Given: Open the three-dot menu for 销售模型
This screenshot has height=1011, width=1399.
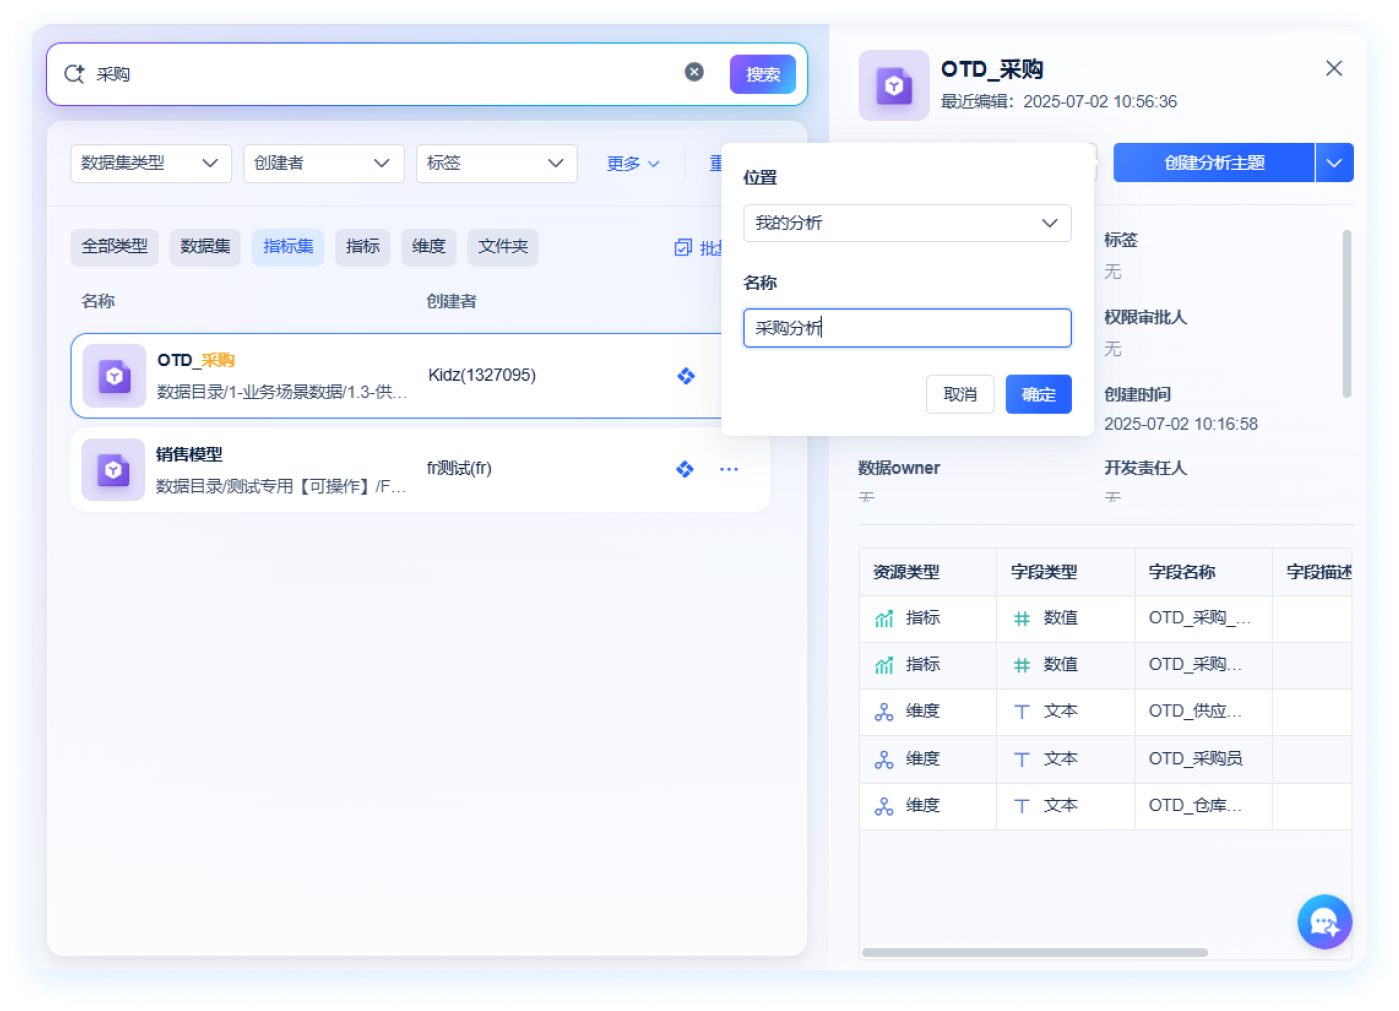Looking at the screenshot, I should [x=729, y=469].
